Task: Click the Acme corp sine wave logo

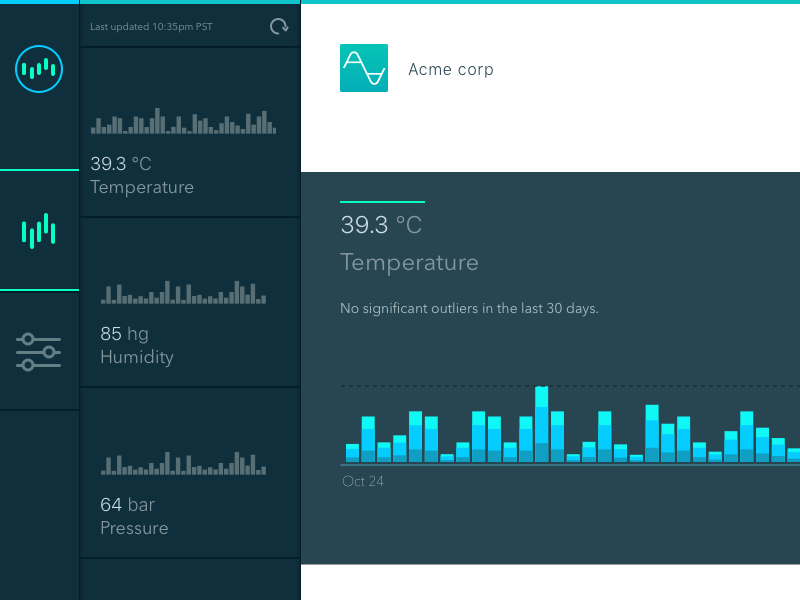Action: (x=364, y=68)
